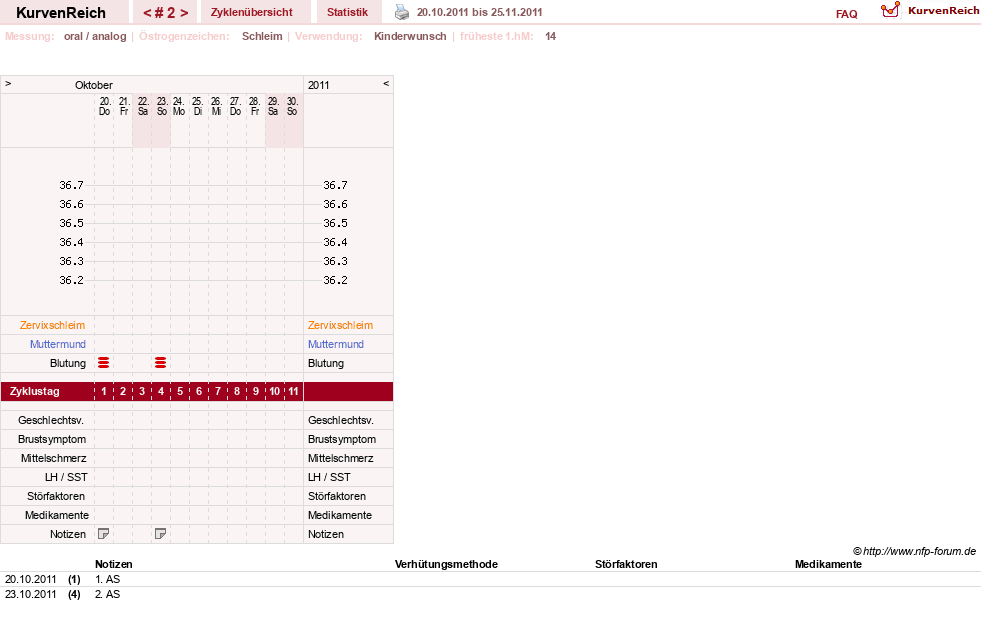
Task: Click the left LH / SST row label
Action: (66, 477)
